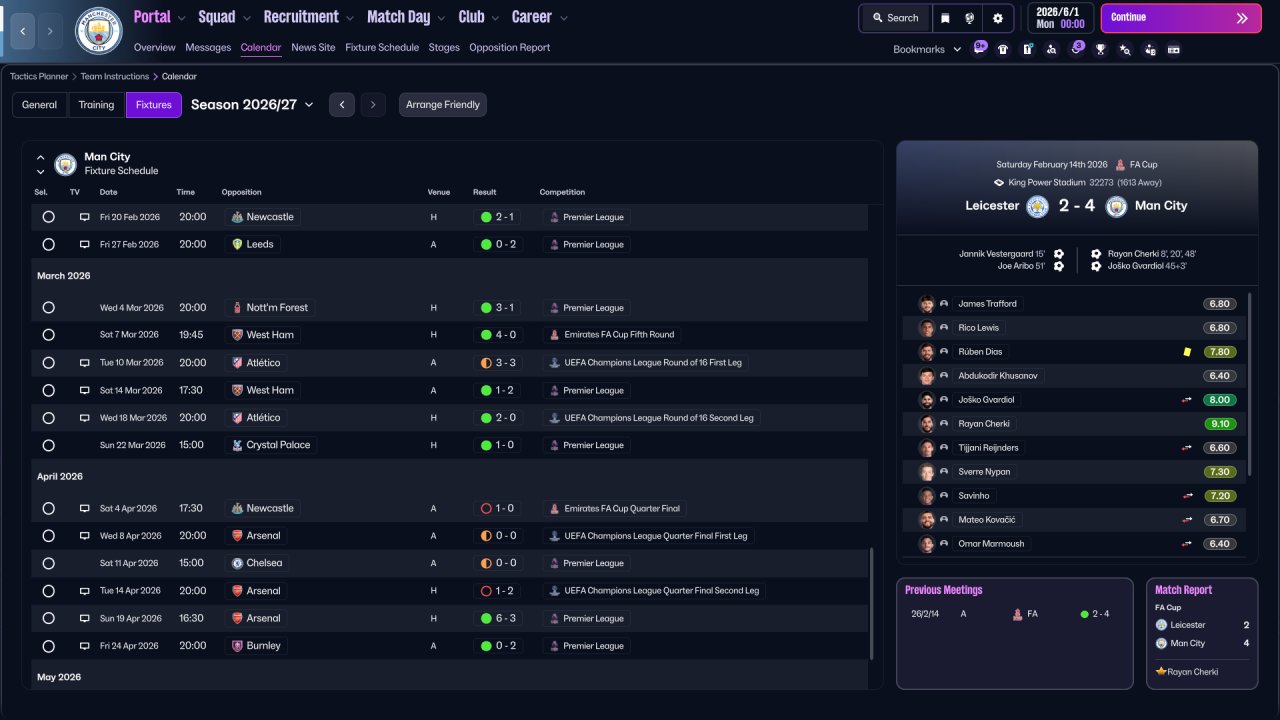Click the fixture list vertical scrollbar
Screen dimensions: 1280x720
pos(873,603)
